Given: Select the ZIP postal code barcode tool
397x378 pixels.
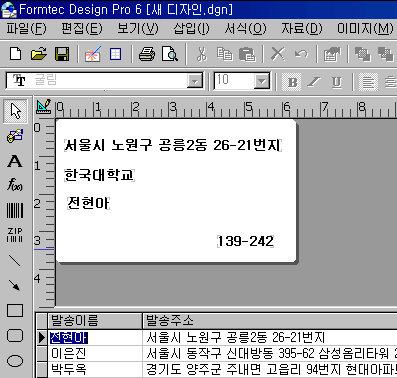Looking at the screenshot, I should tap(15, 235).
